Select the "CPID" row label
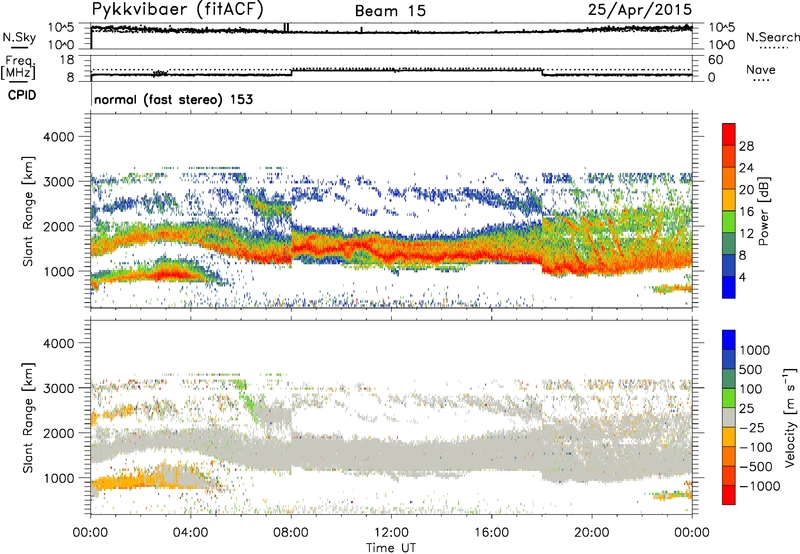 22,95
